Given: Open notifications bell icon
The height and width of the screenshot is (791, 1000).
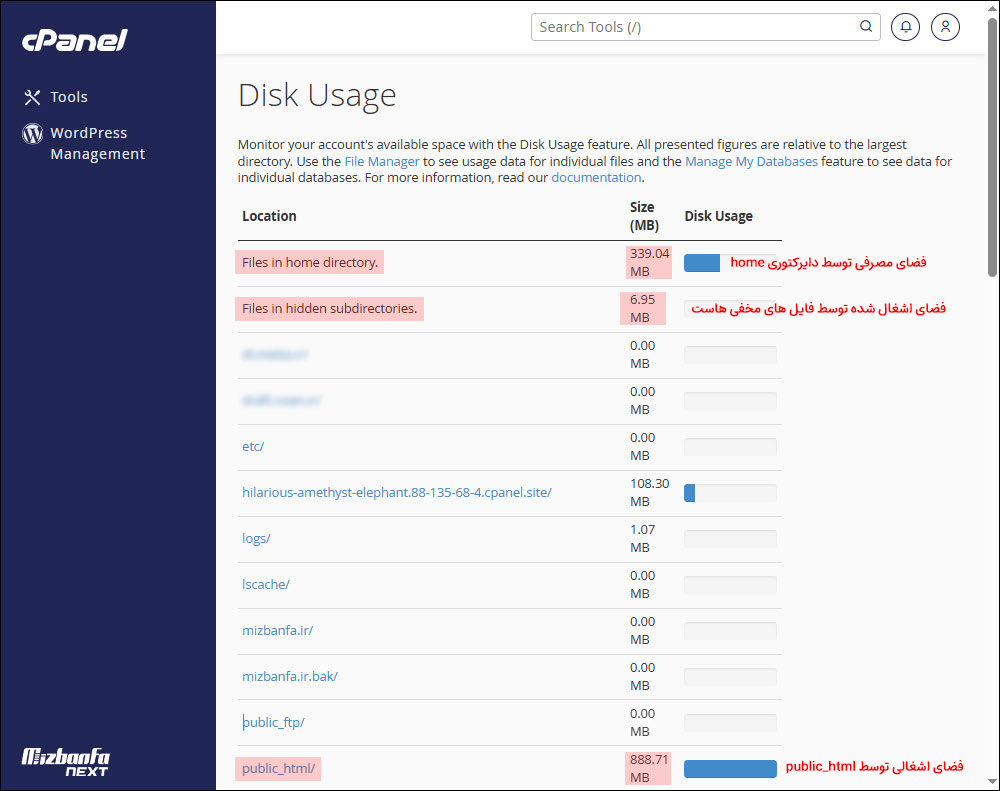Looking at the screenshot, I should pos(906,27).
